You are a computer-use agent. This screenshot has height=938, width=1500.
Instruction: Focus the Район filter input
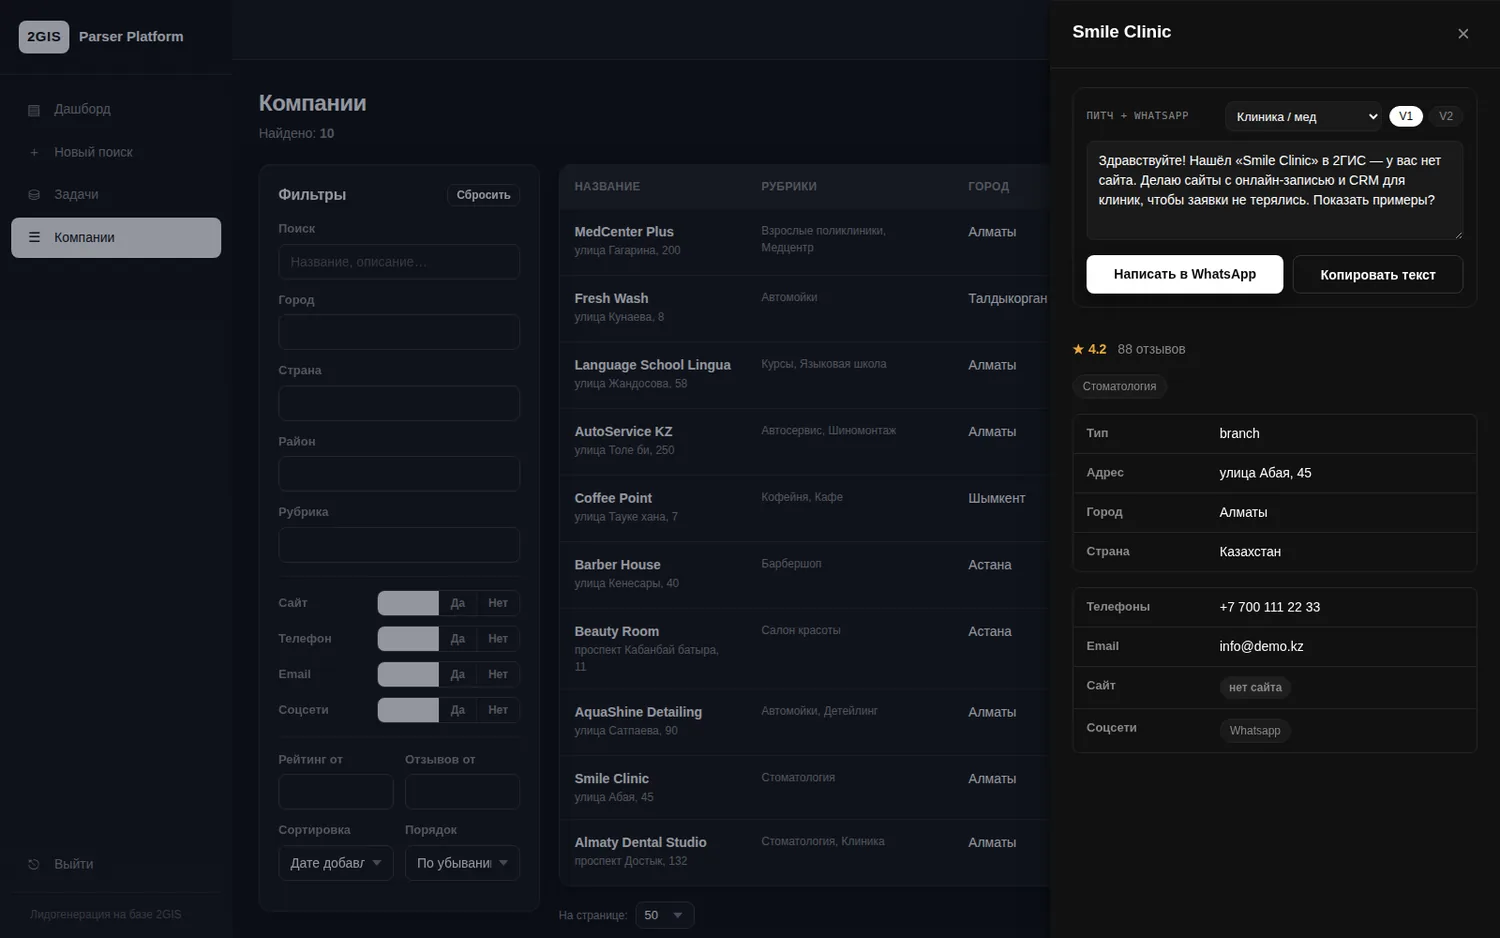pos(399,474)
